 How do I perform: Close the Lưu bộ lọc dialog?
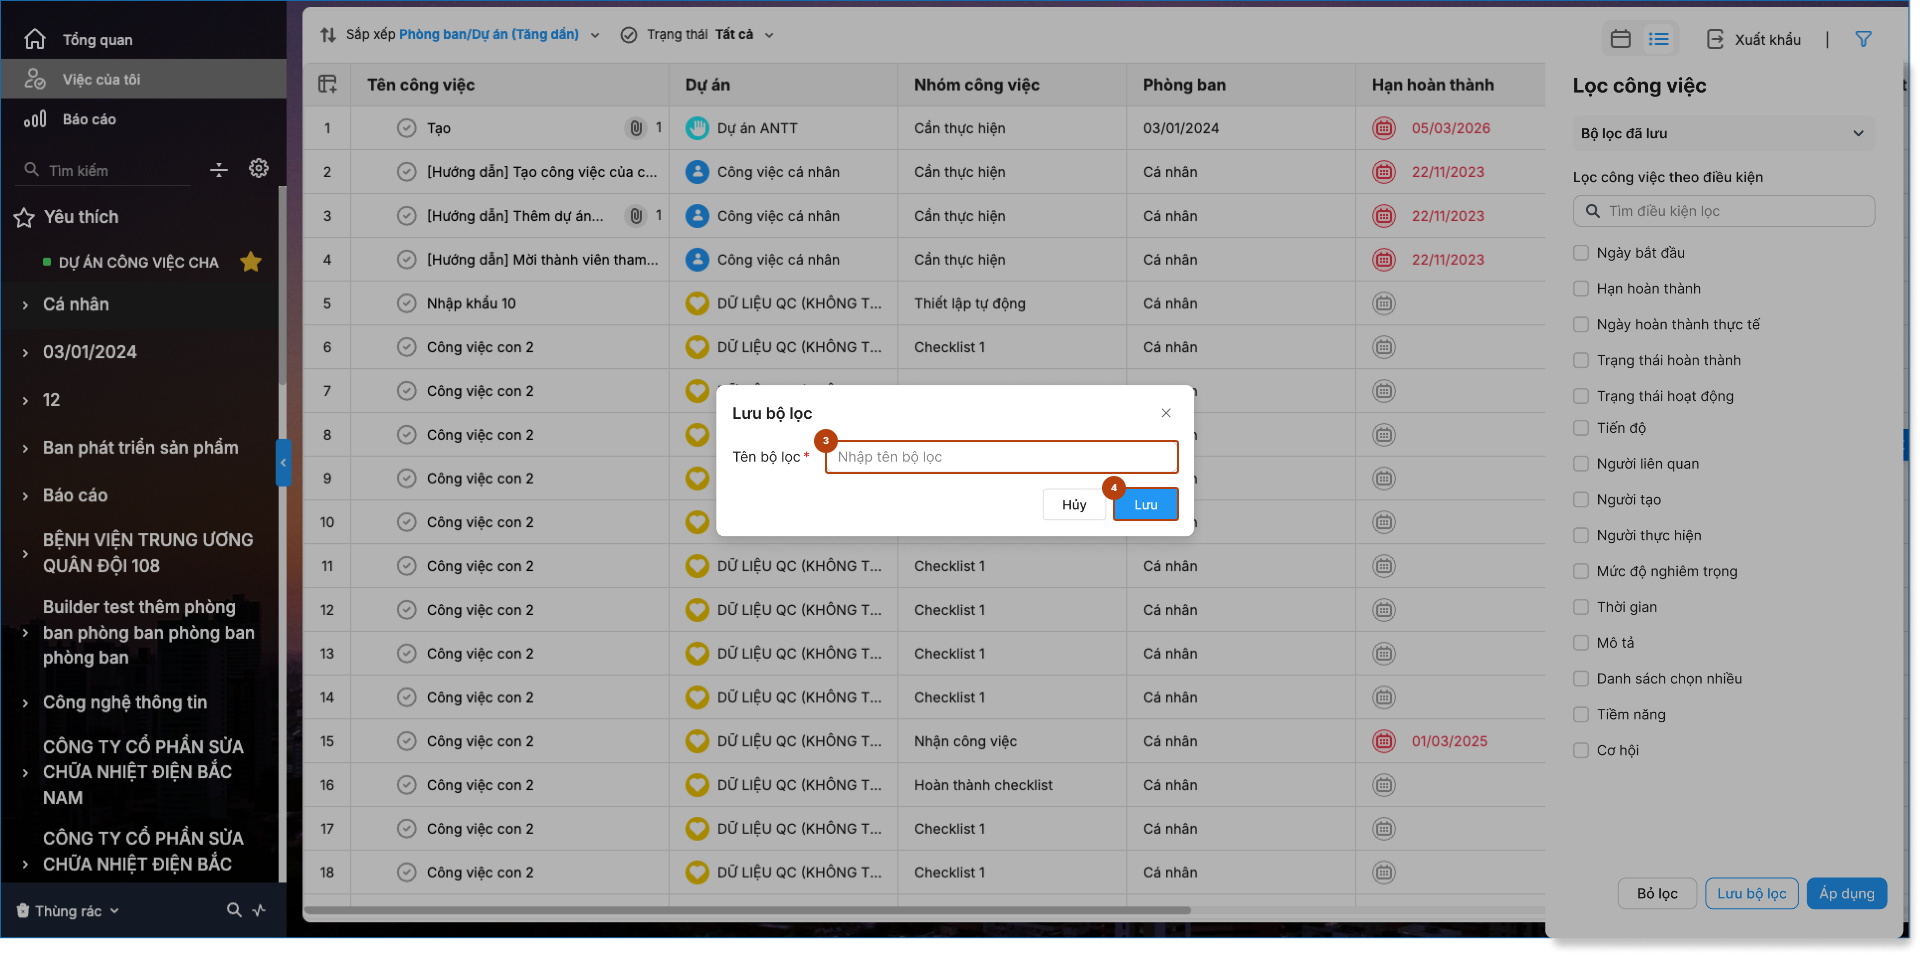click(x=1166, y=413)
